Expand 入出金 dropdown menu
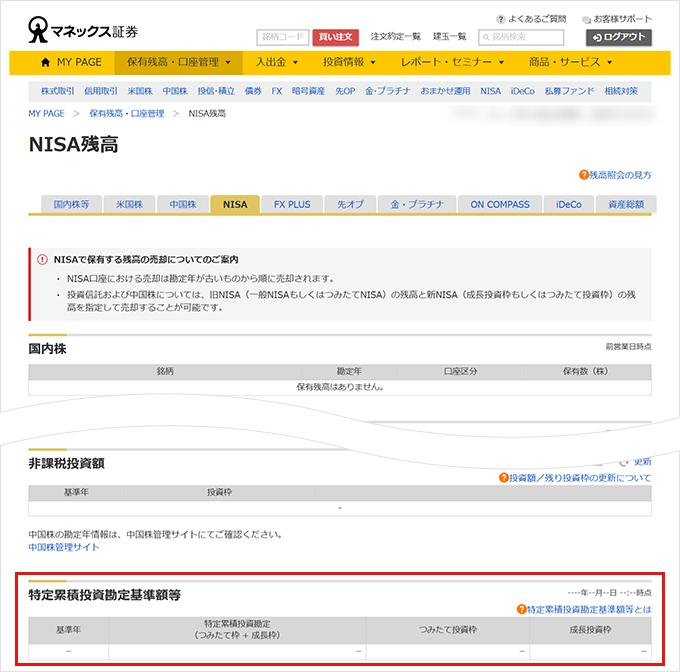This screenshot has width=680, height=672. [277, 62]
